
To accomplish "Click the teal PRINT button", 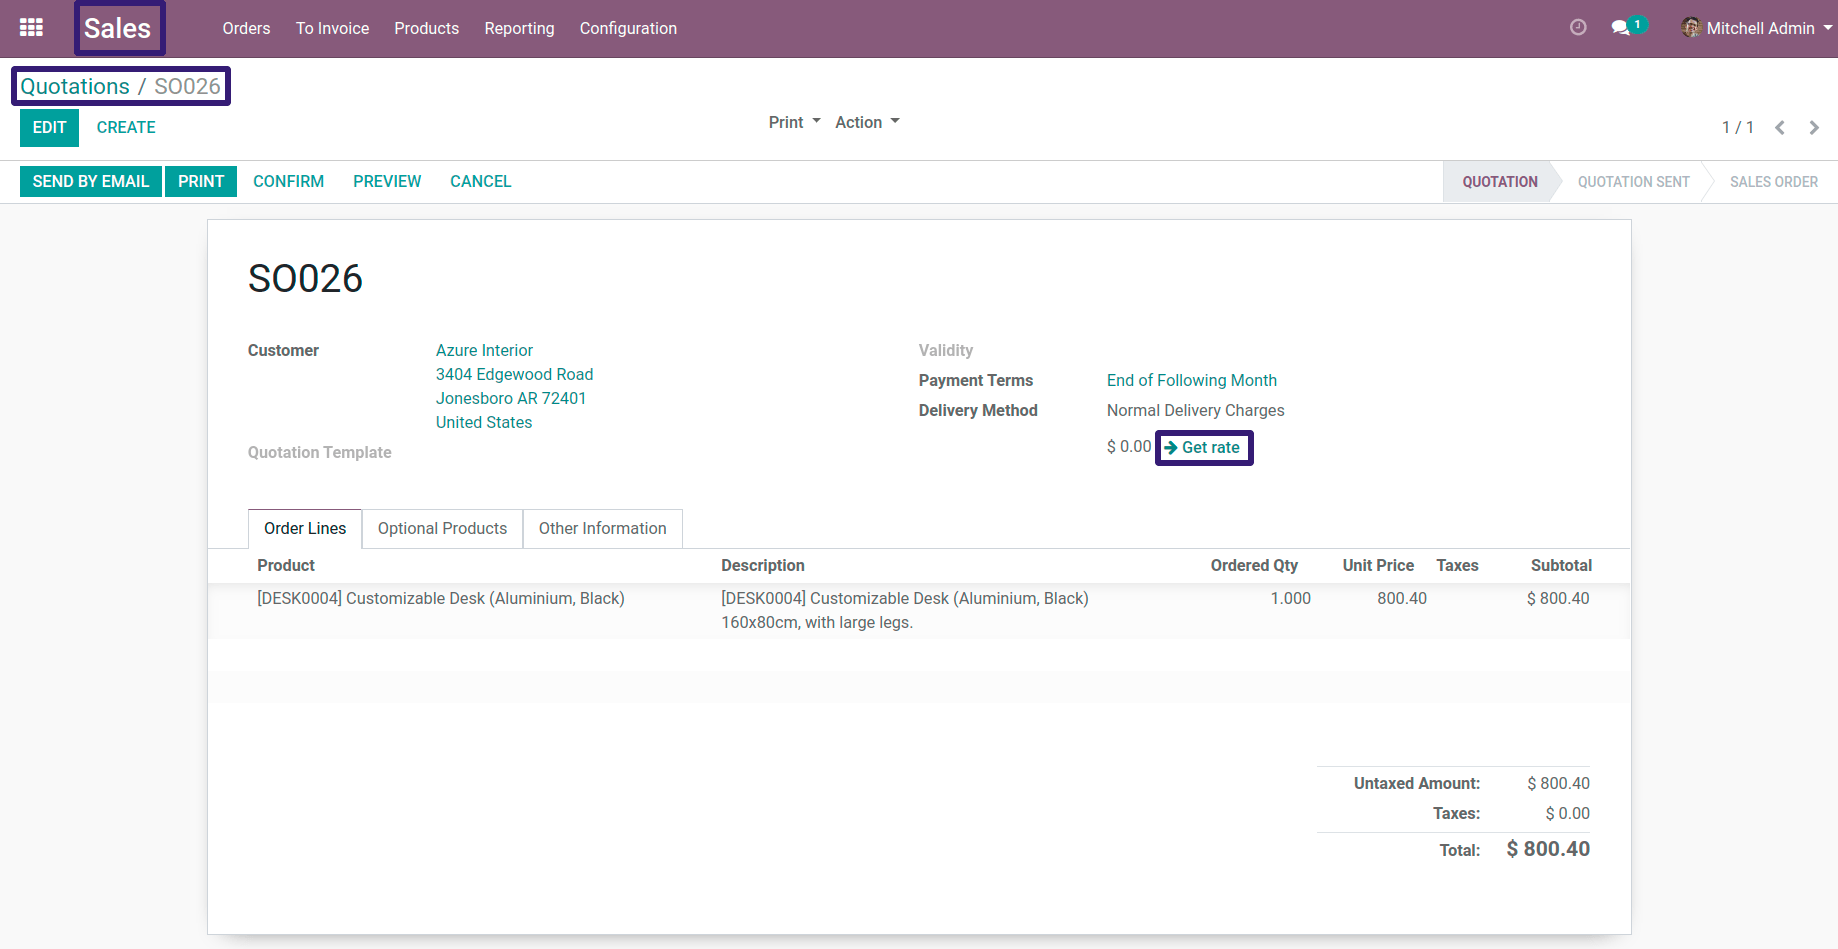I will pyautogui.click(x=201, y=181).
